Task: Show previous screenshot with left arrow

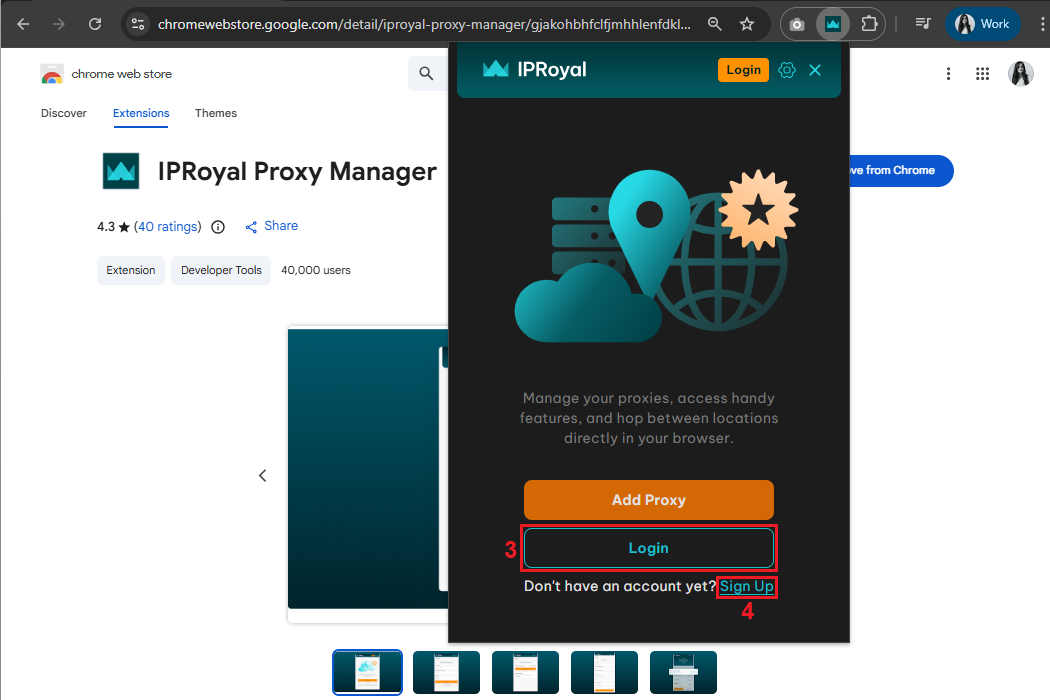Action: [x=263, y=476]
